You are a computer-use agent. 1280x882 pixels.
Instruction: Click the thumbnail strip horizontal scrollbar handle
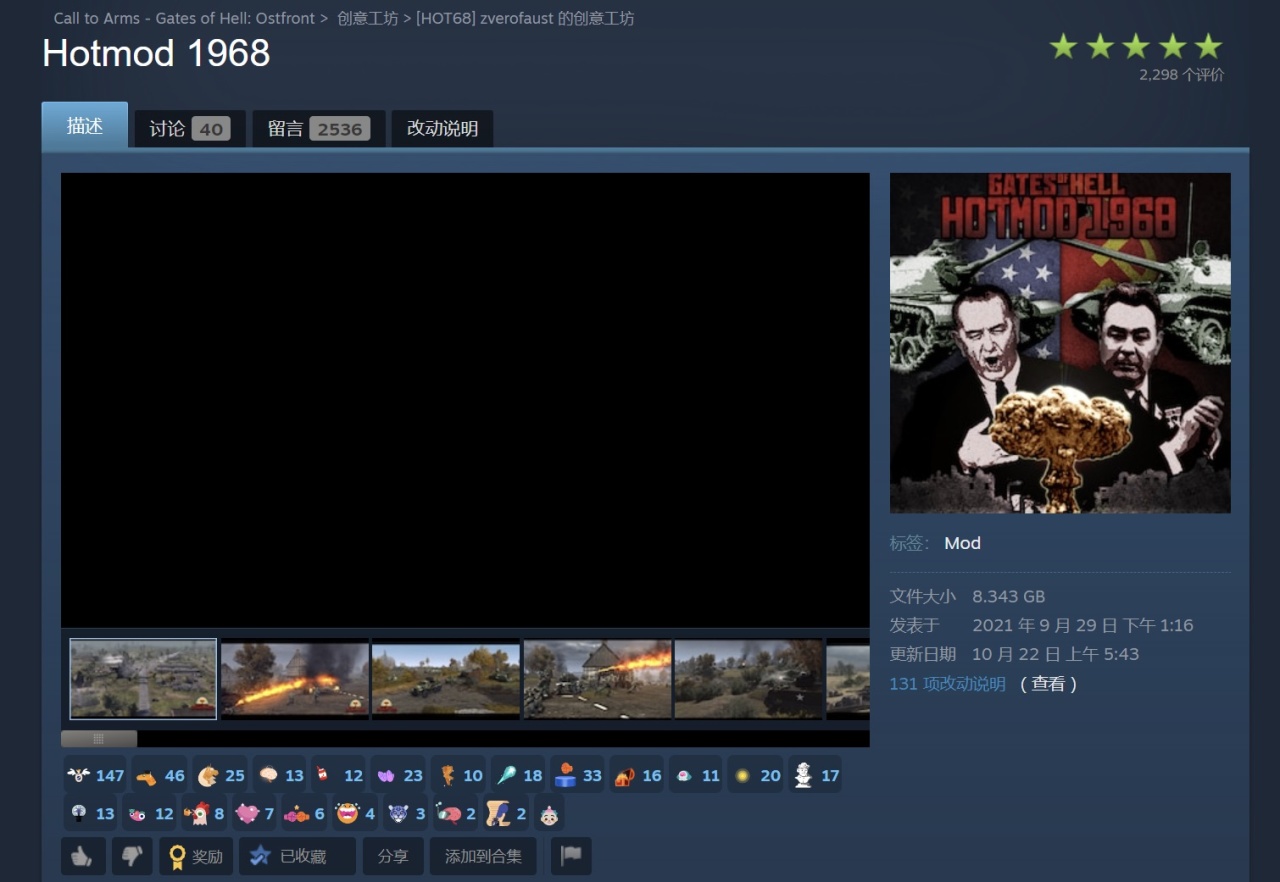(x=99, y=739)
